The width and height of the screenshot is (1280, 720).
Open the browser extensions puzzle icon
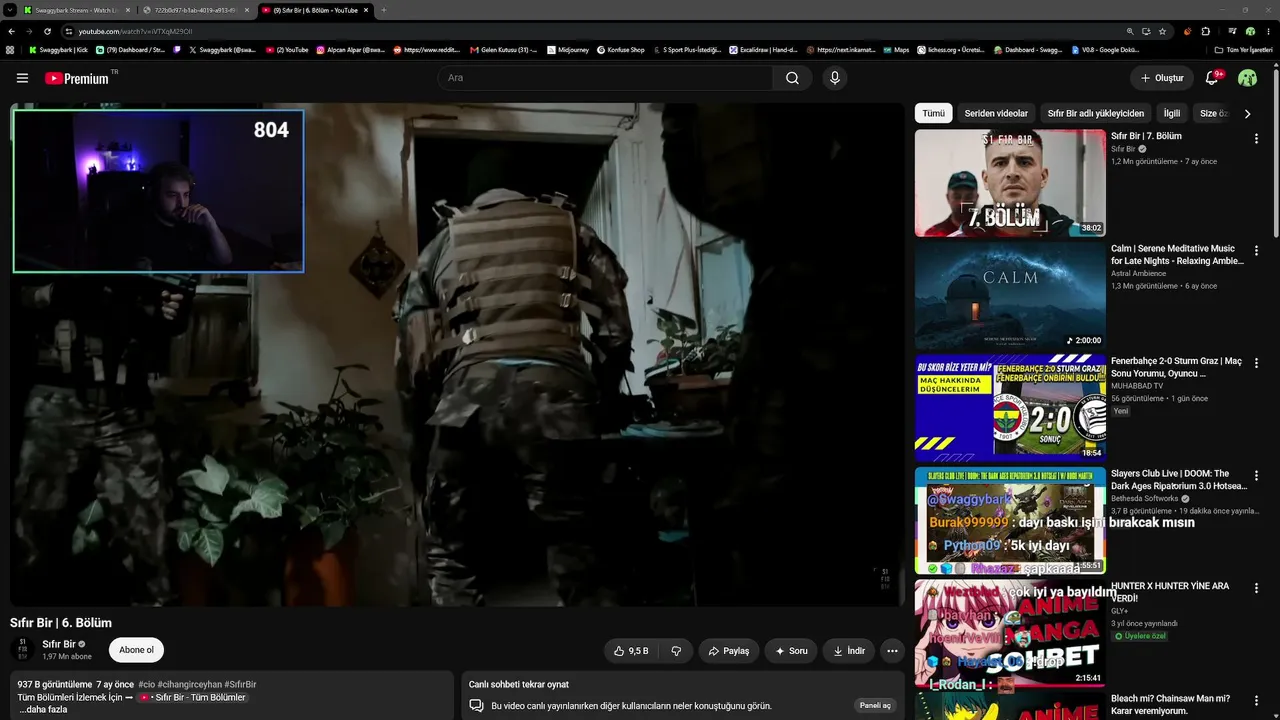pyautogui.click(x=1205, y=31)
